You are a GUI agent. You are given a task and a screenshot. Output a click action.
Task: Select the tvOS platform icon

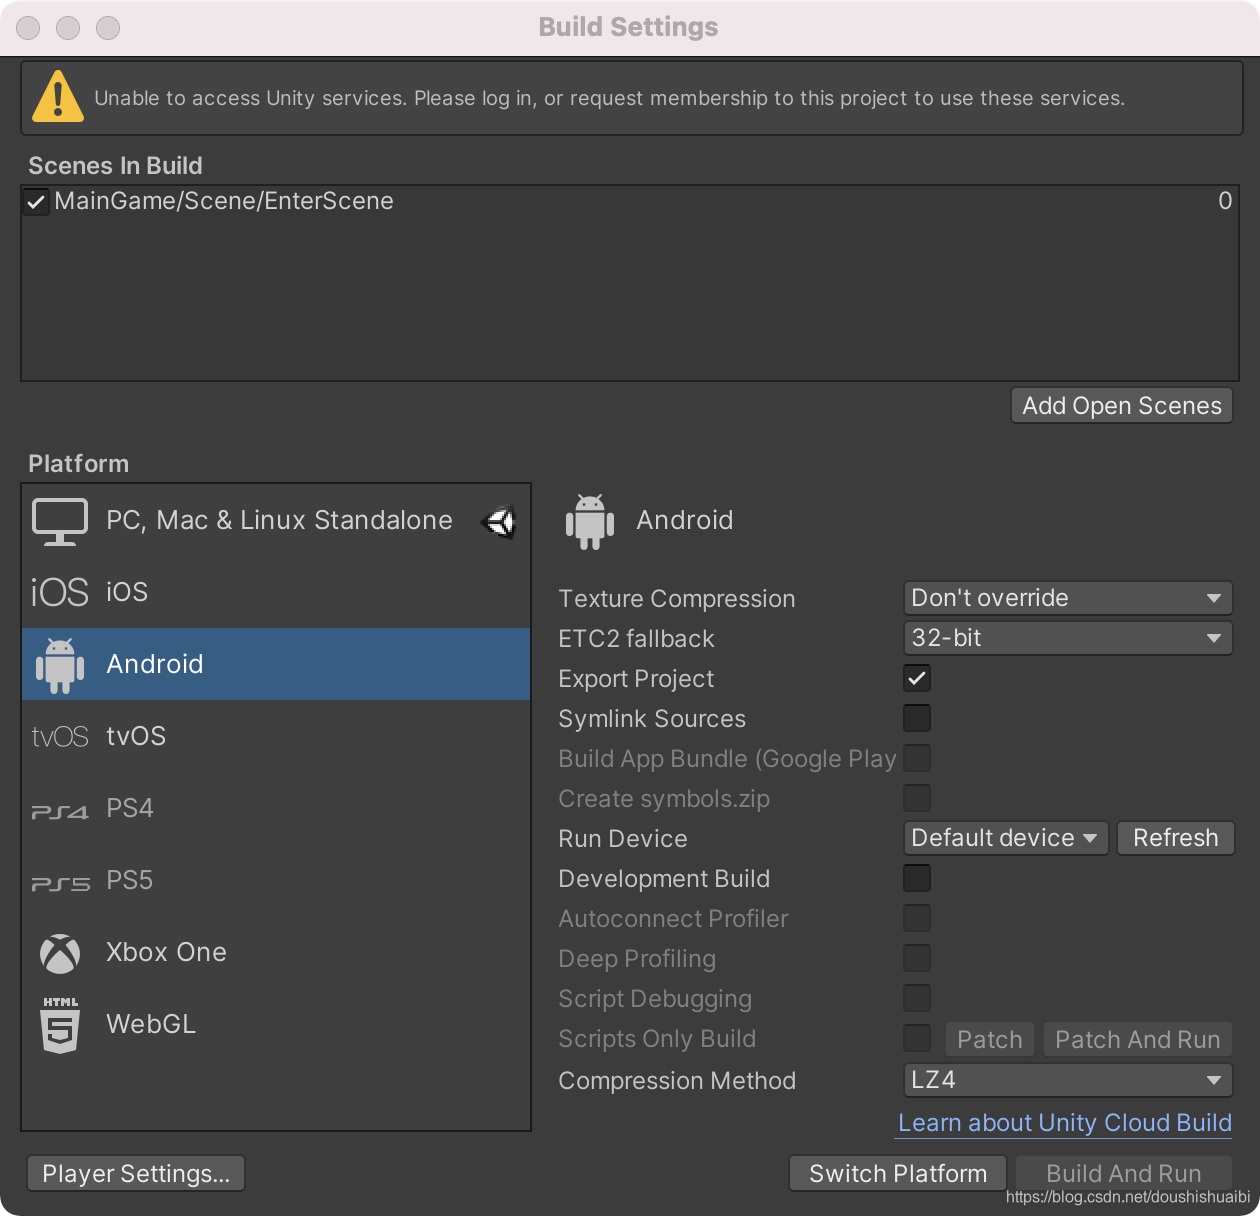click(60, 736)
